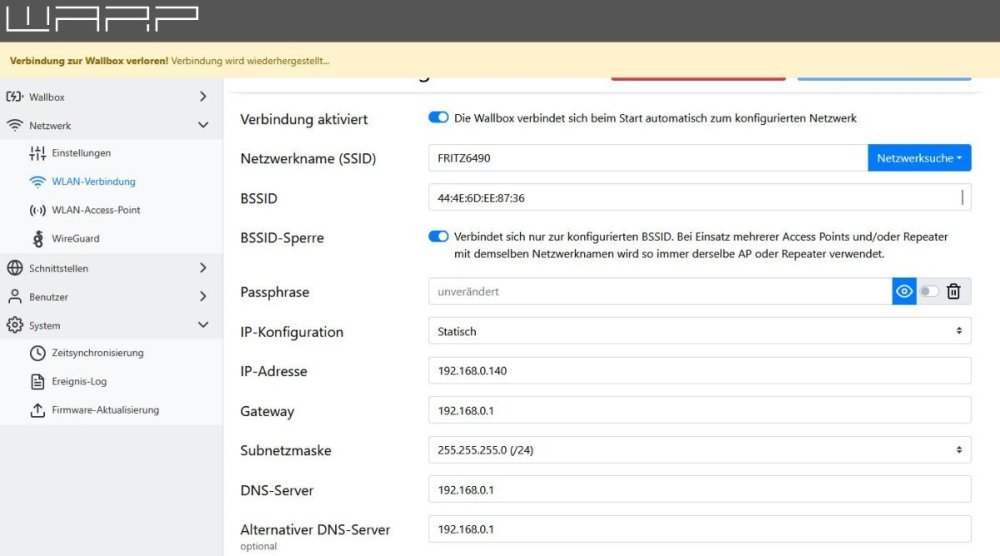Open Firmware-Aktualisierung upload entry
This screenshot has width=1000, height=556.
point(104,410)
